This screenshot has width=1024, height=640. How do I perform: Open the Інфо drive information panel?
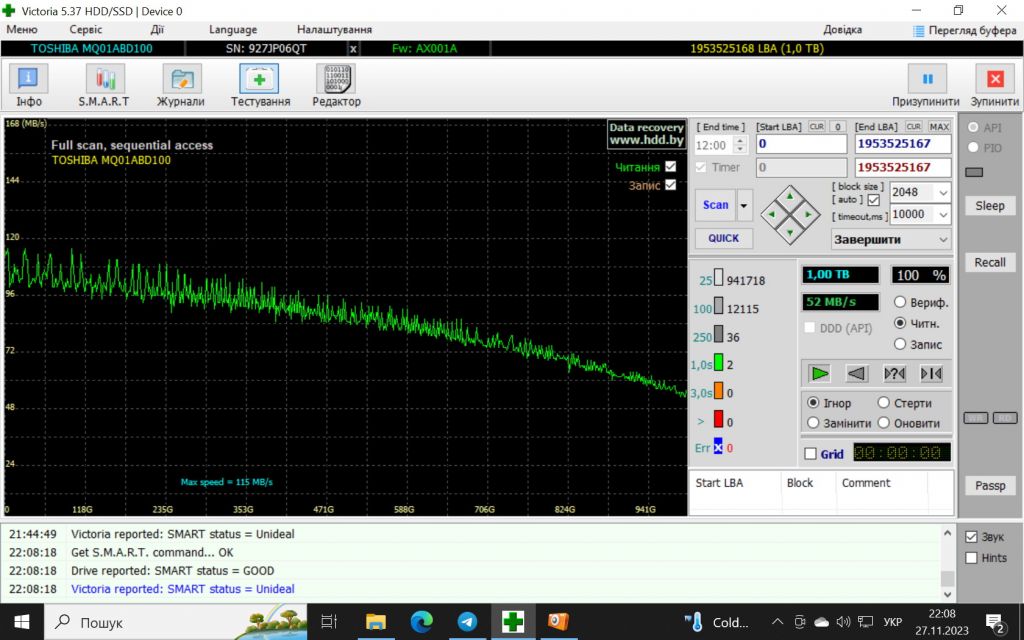tap(28, 86)
